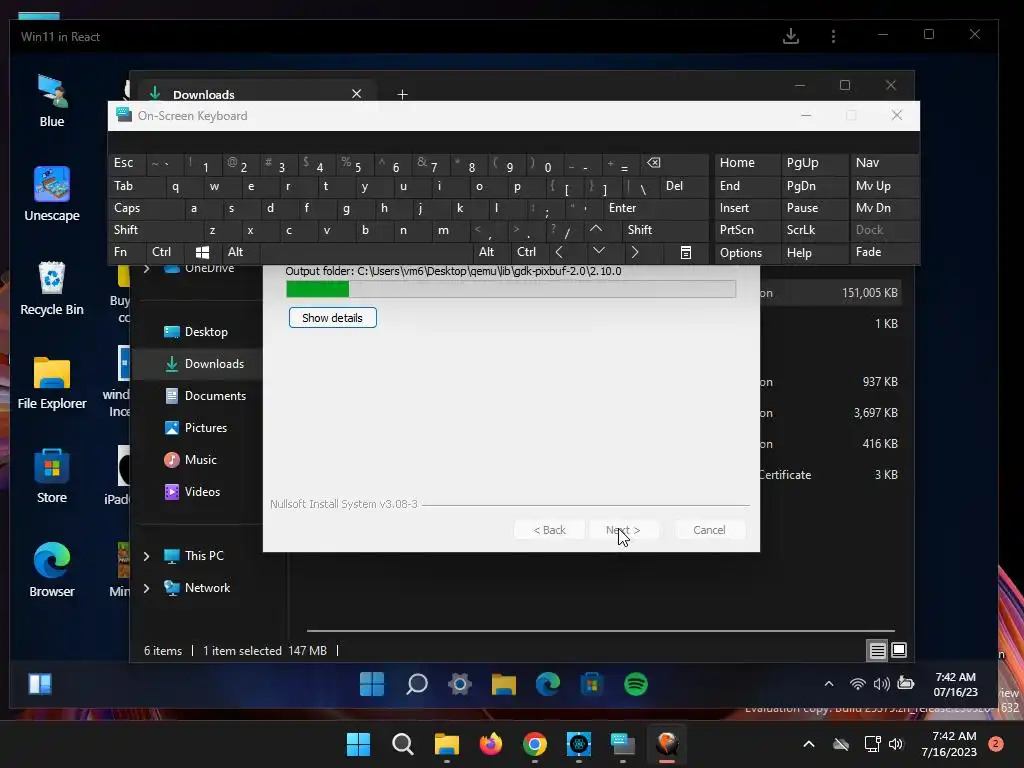This screenshot has height=768, width=1024.
Task: Toggle the left Shift key on On-Screen Keyboard
Action: click(155, 230)
